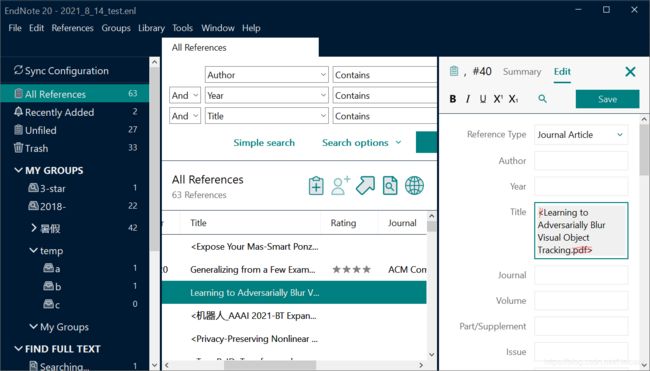Open the Title search field dropdown
The image size is (650, 371).
click(267, 116)
